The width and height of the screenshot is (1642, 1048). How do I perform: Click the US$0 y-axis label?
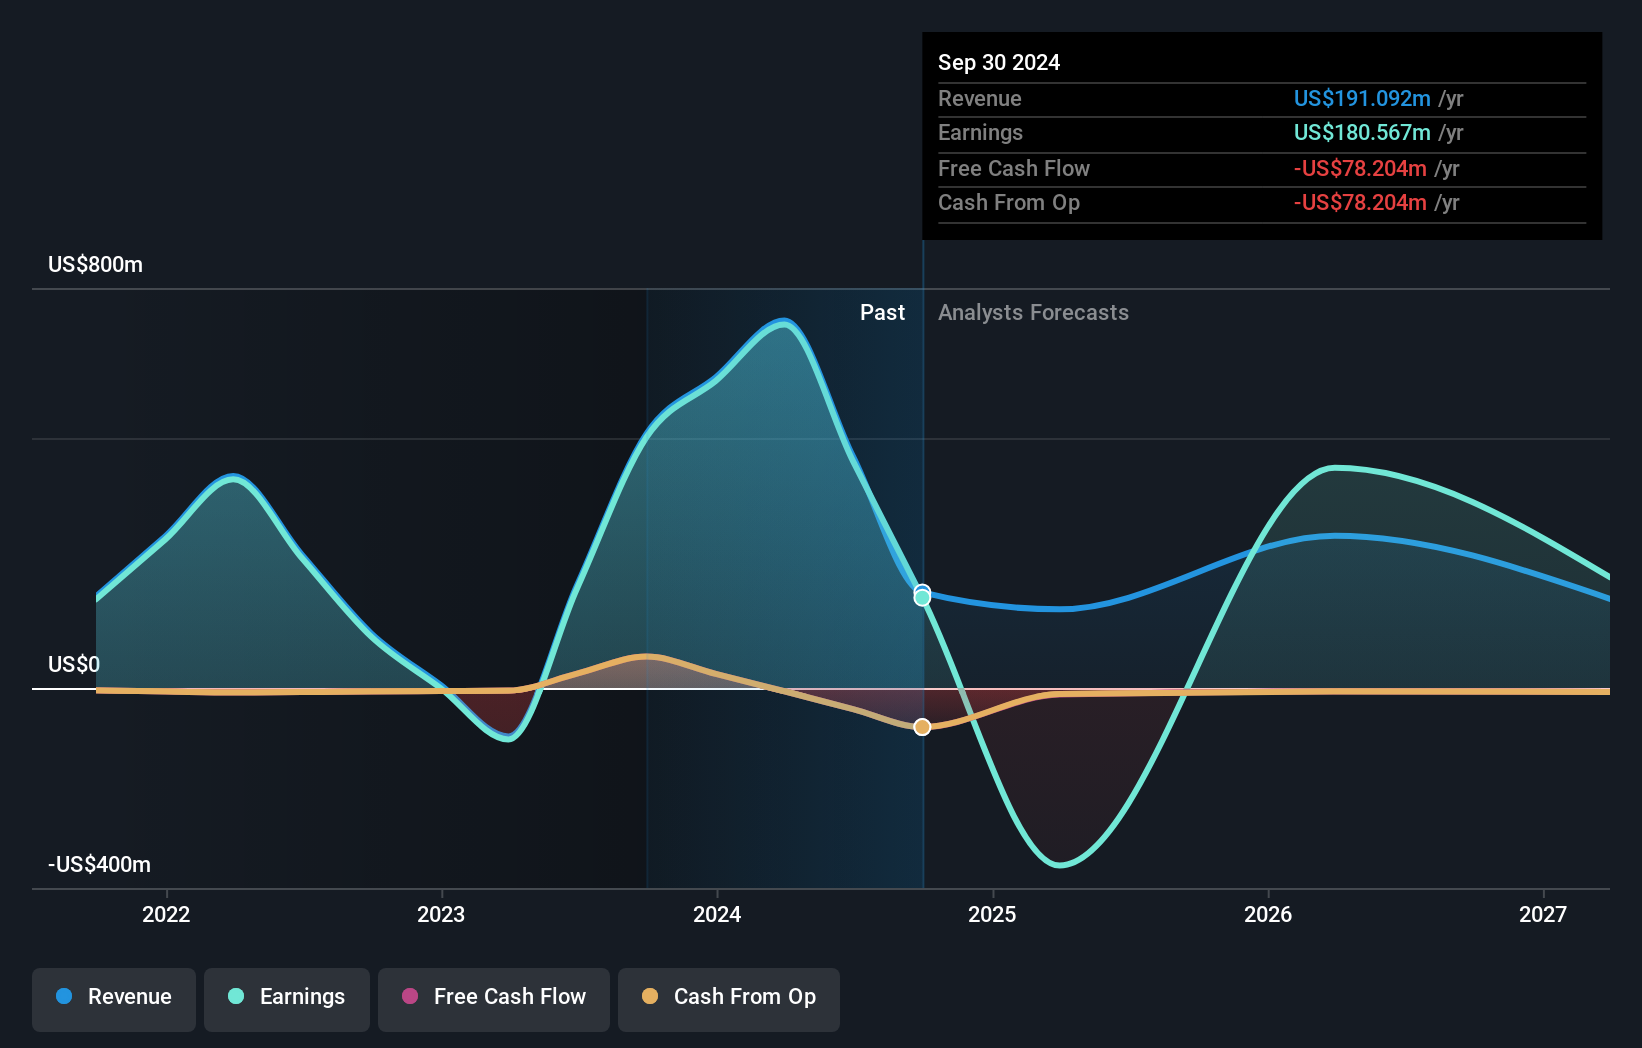click(x=74, y=665)
